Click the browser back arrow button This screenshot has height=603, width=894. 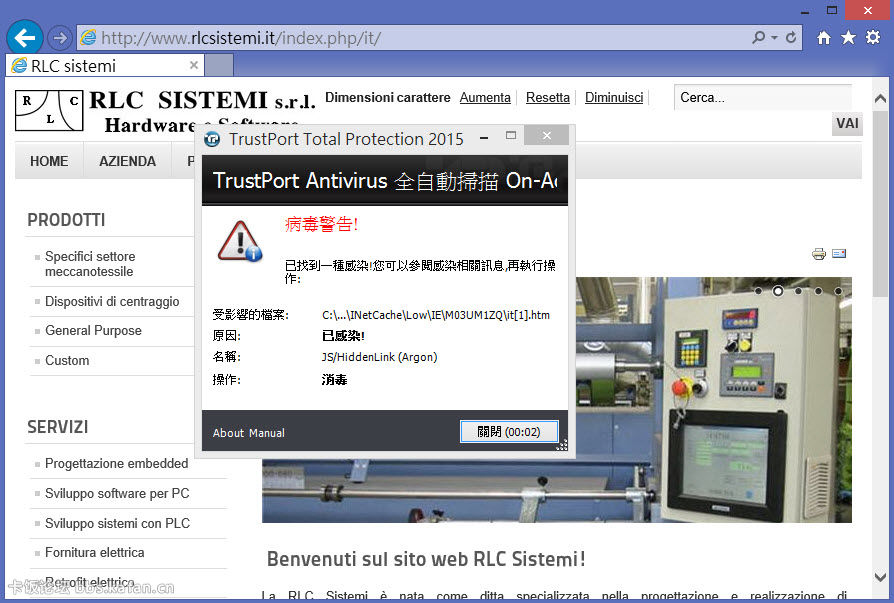24,38
